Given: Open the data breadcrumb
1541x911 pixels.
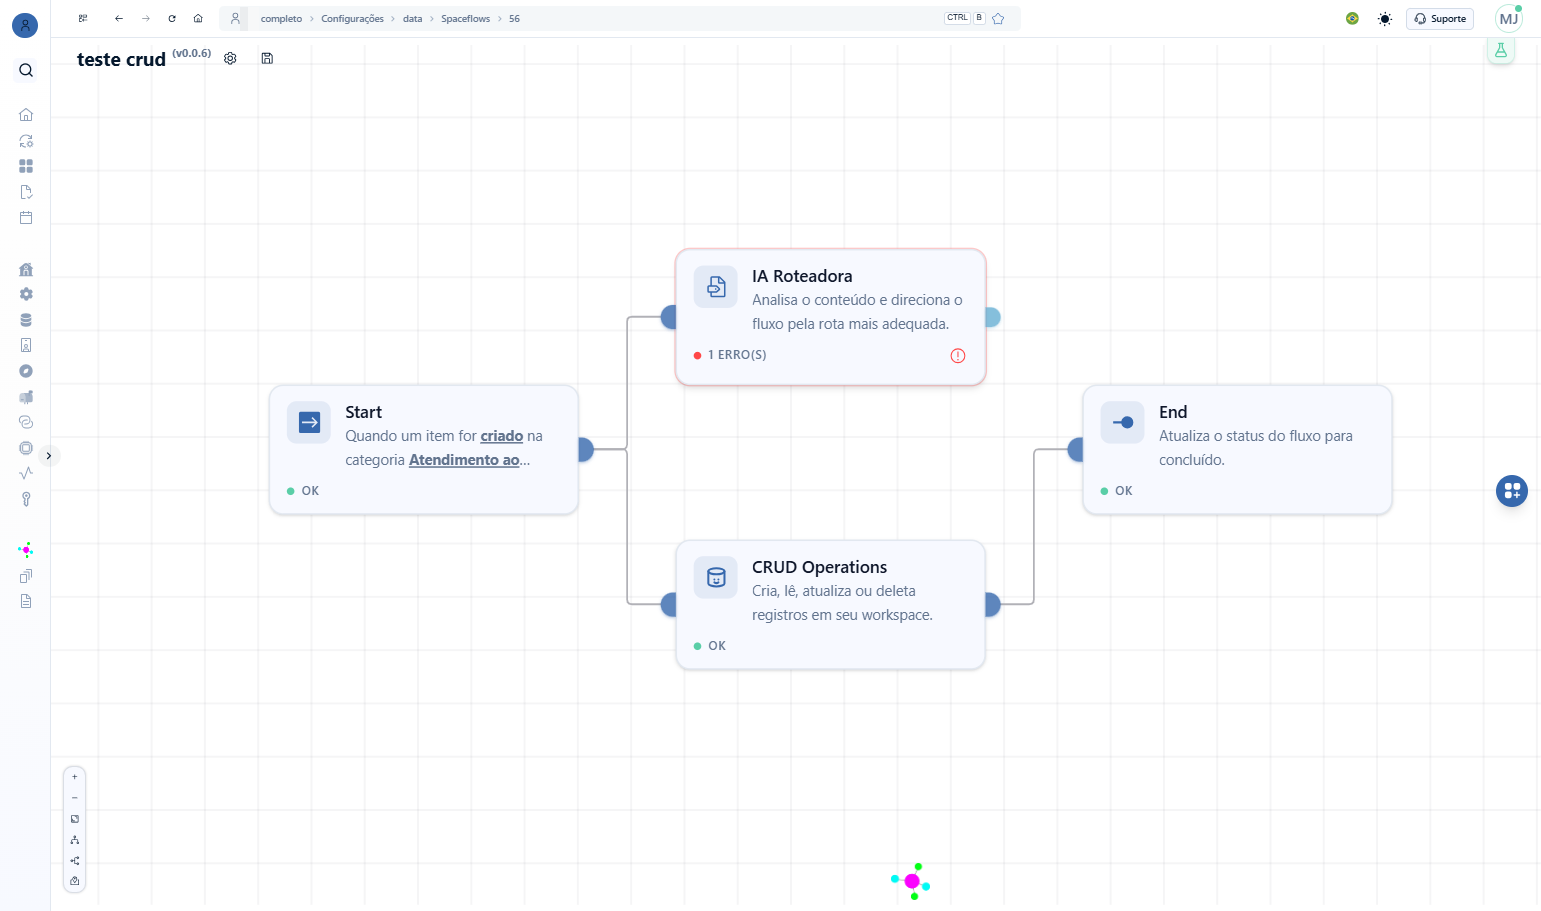Looking at the screenshot, I should [x=412, y=19].
